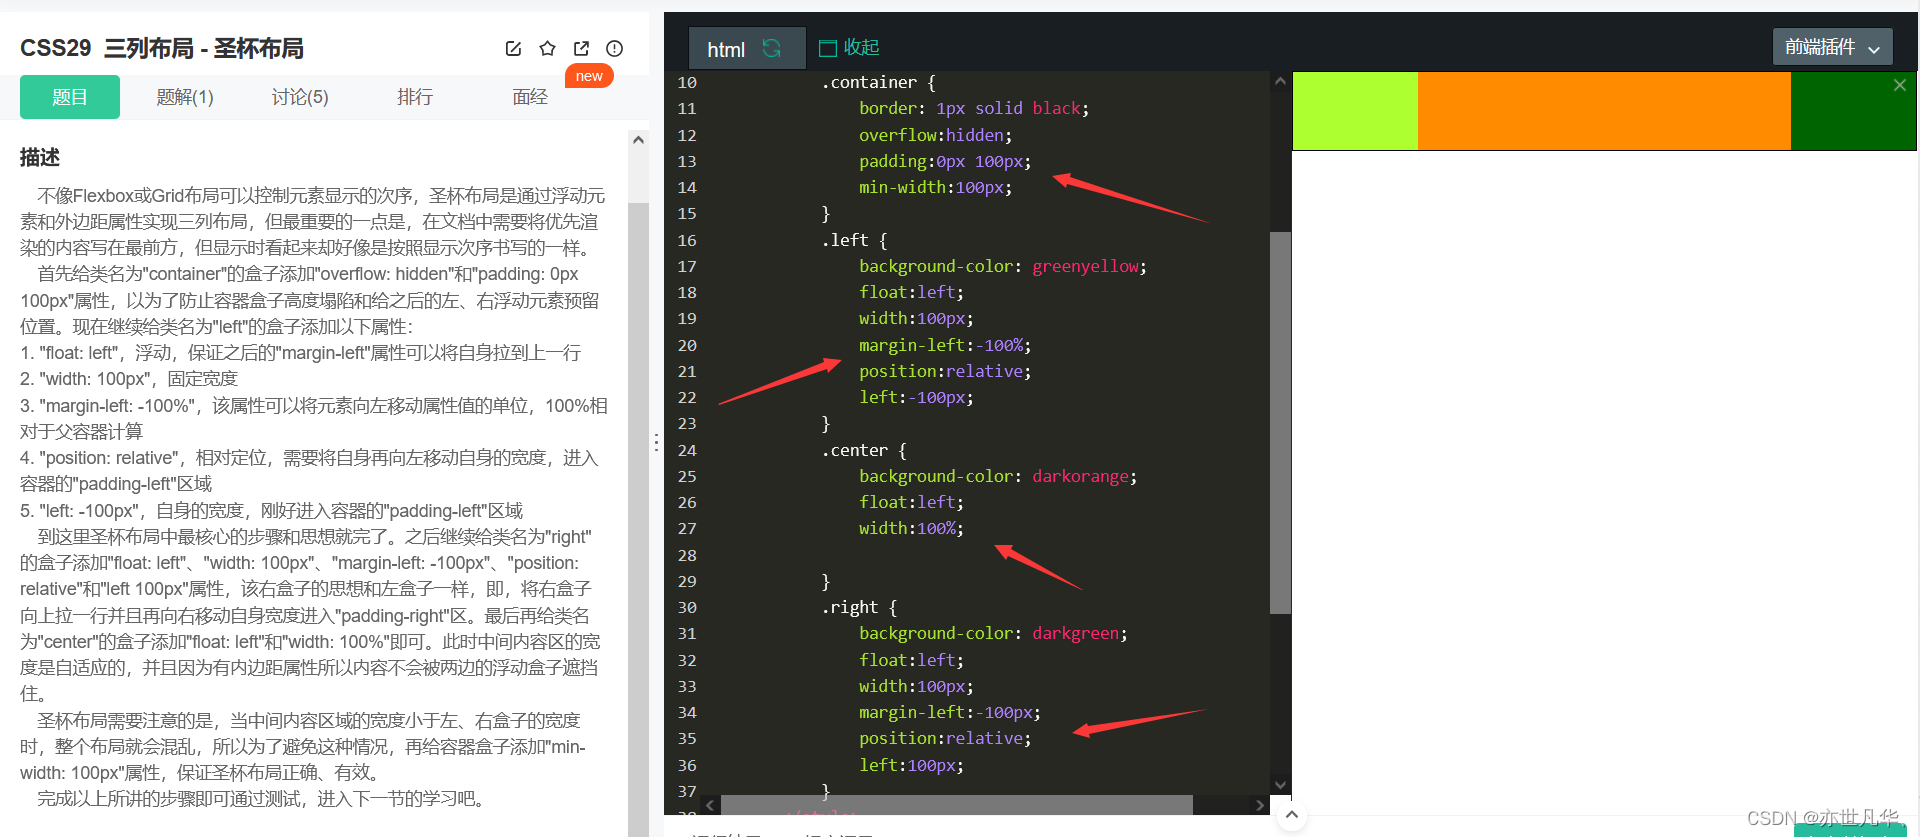The height and width of the screenshot is (837, 1920).
Task: Favorite this problem with the star icon
Action: pyautogui.click(x=547, y=48)
